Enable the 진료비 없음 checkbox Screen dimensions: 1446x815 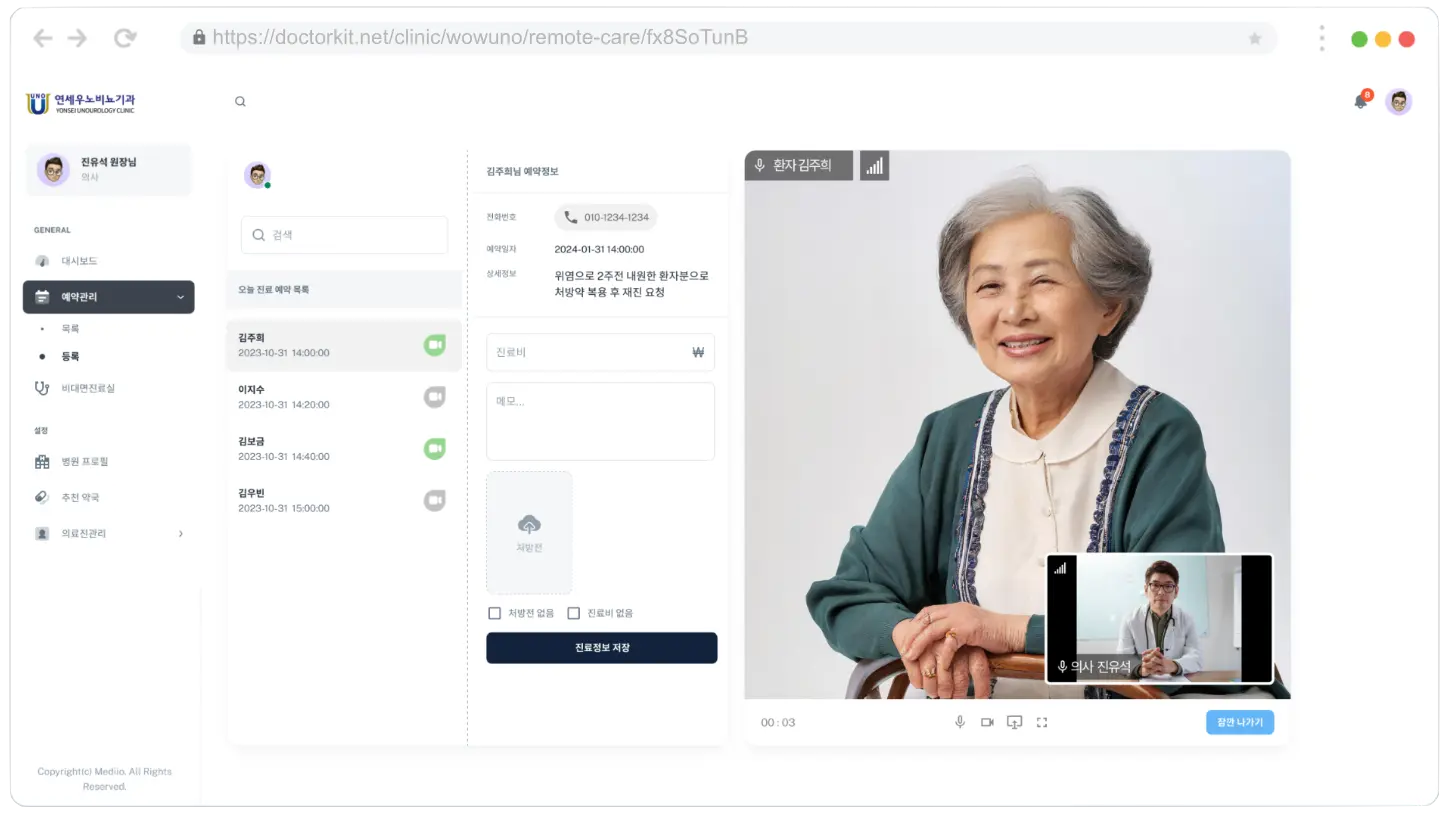[x=573, y=613]
